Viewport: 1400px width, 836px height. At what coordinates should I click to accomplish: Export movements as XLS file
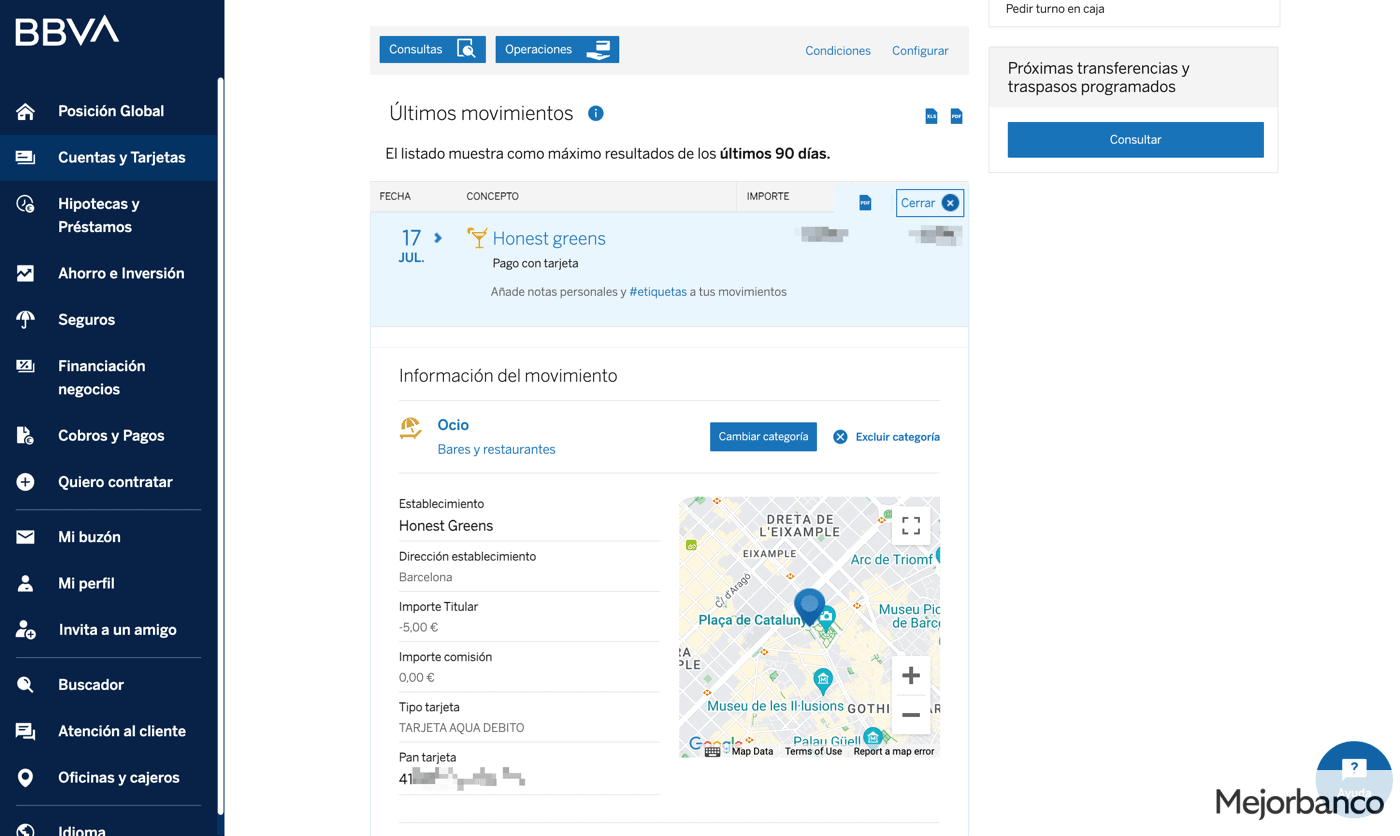tap(931, 116)
